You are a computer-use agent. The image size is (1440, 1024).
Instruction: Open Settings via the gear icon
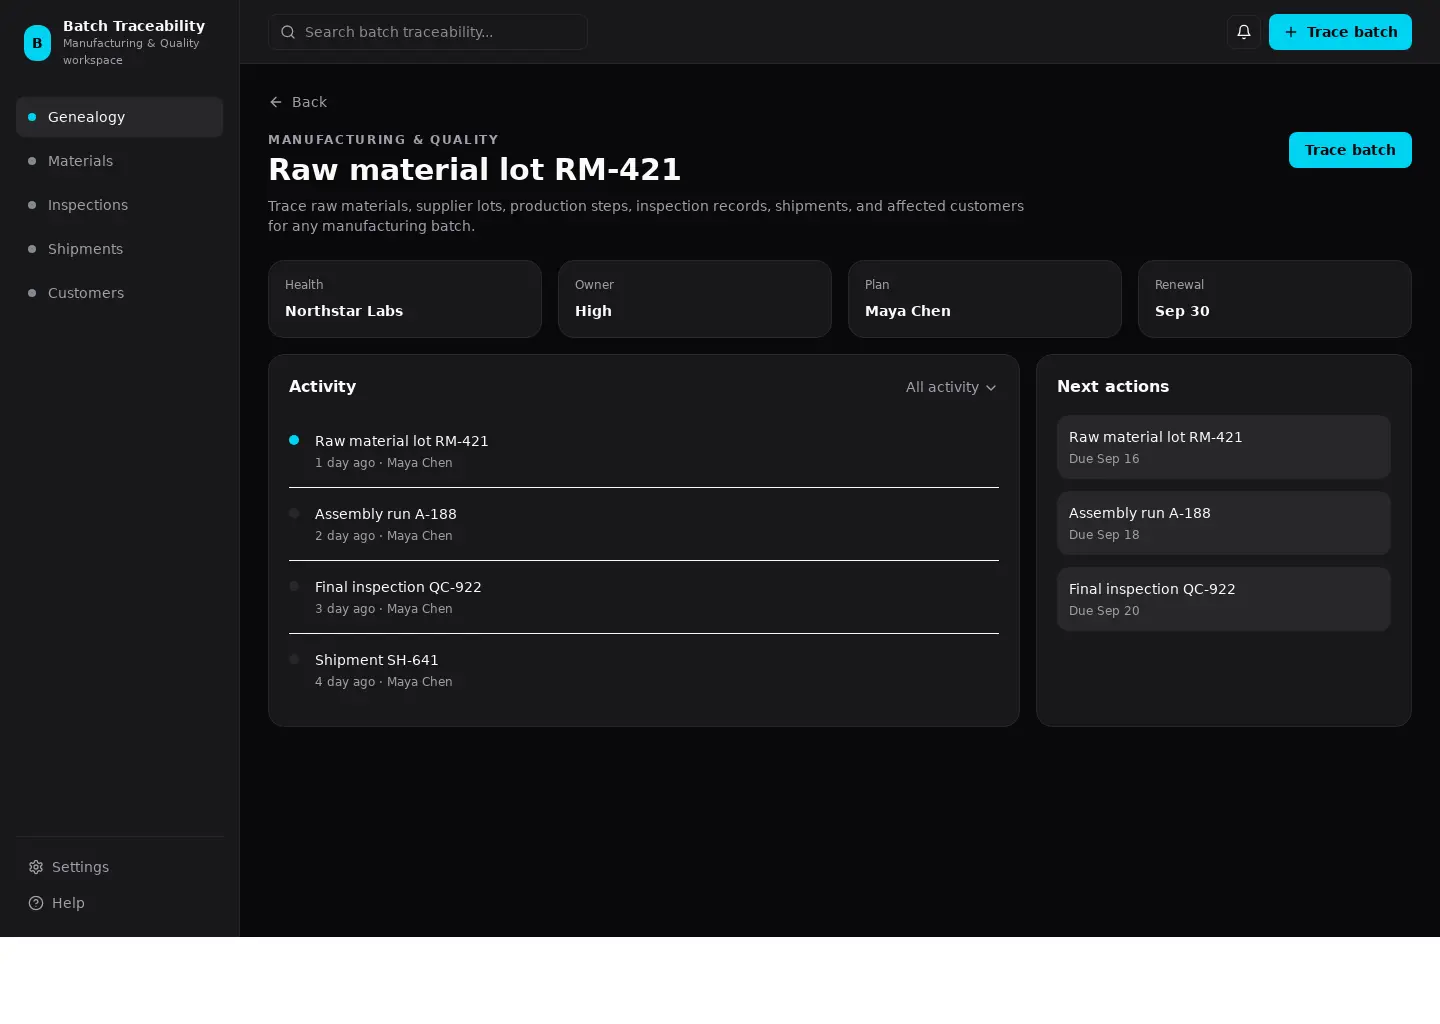pyautogui.click(x=36, y=867)
